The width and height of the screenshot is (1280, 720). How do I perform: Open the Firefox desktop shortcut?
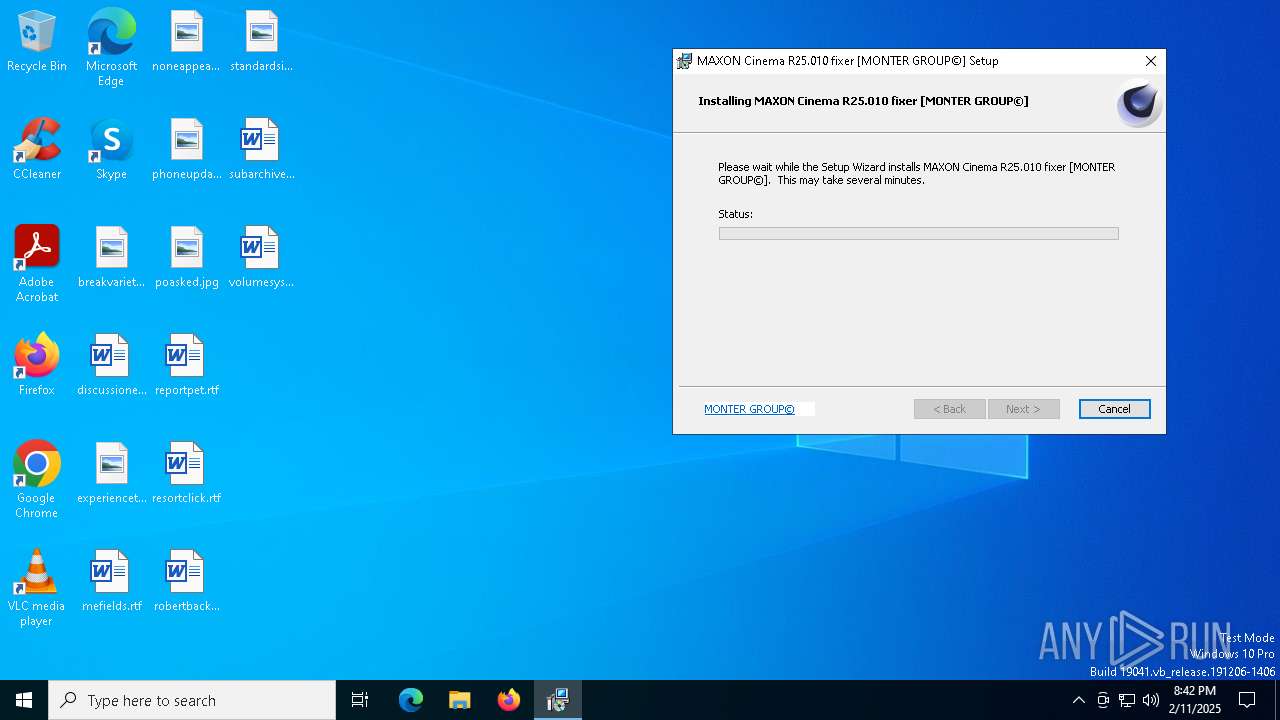pyautogui.click(x=37, y=366)
